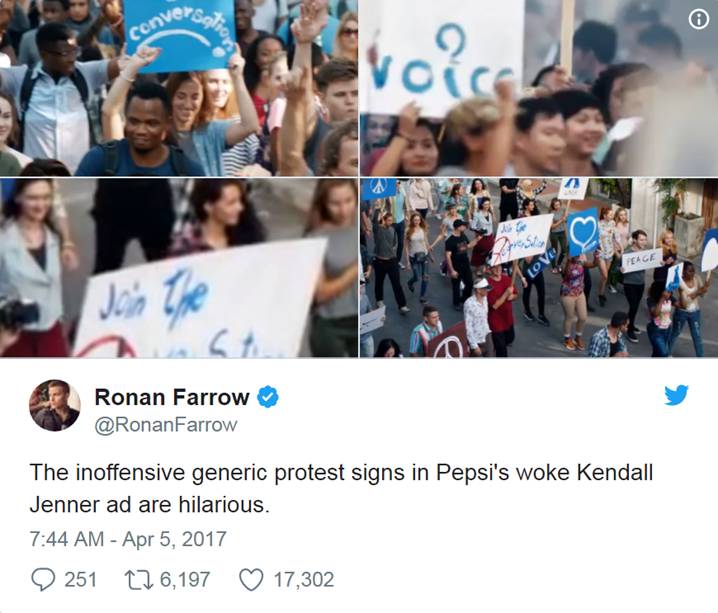Click the info icon on the image
The width and height of the screenshot is (718, 613).
(698, 19)
